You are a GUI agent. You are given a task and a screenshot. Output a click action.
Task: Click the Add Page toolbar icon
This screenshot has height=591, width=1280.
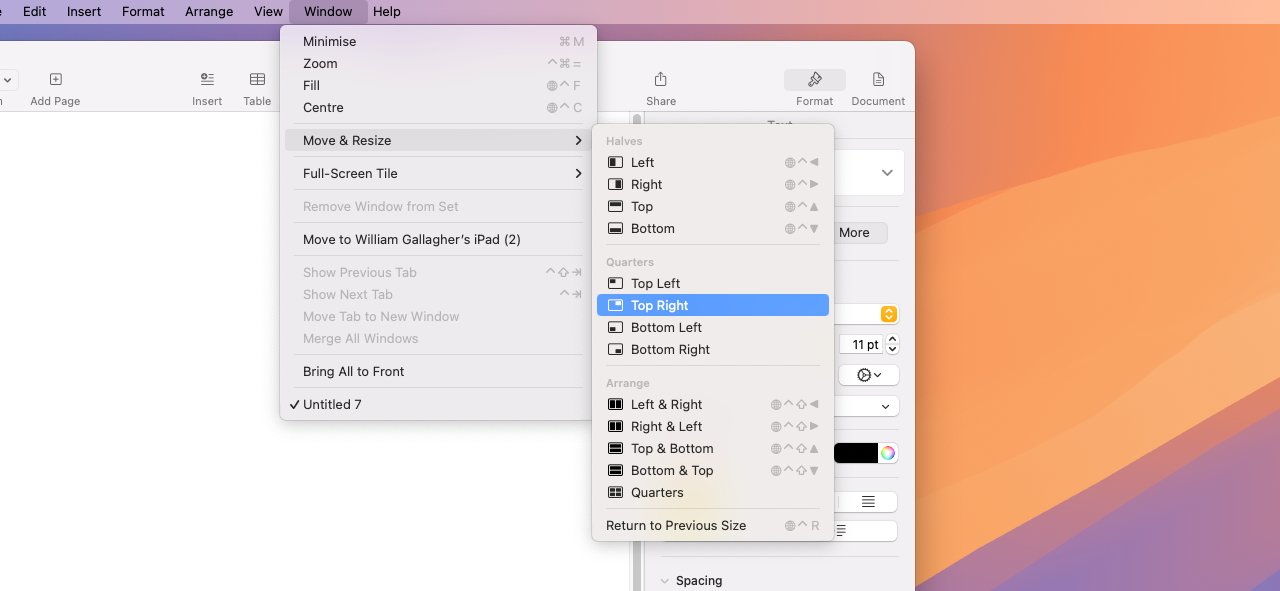(55, 79)
